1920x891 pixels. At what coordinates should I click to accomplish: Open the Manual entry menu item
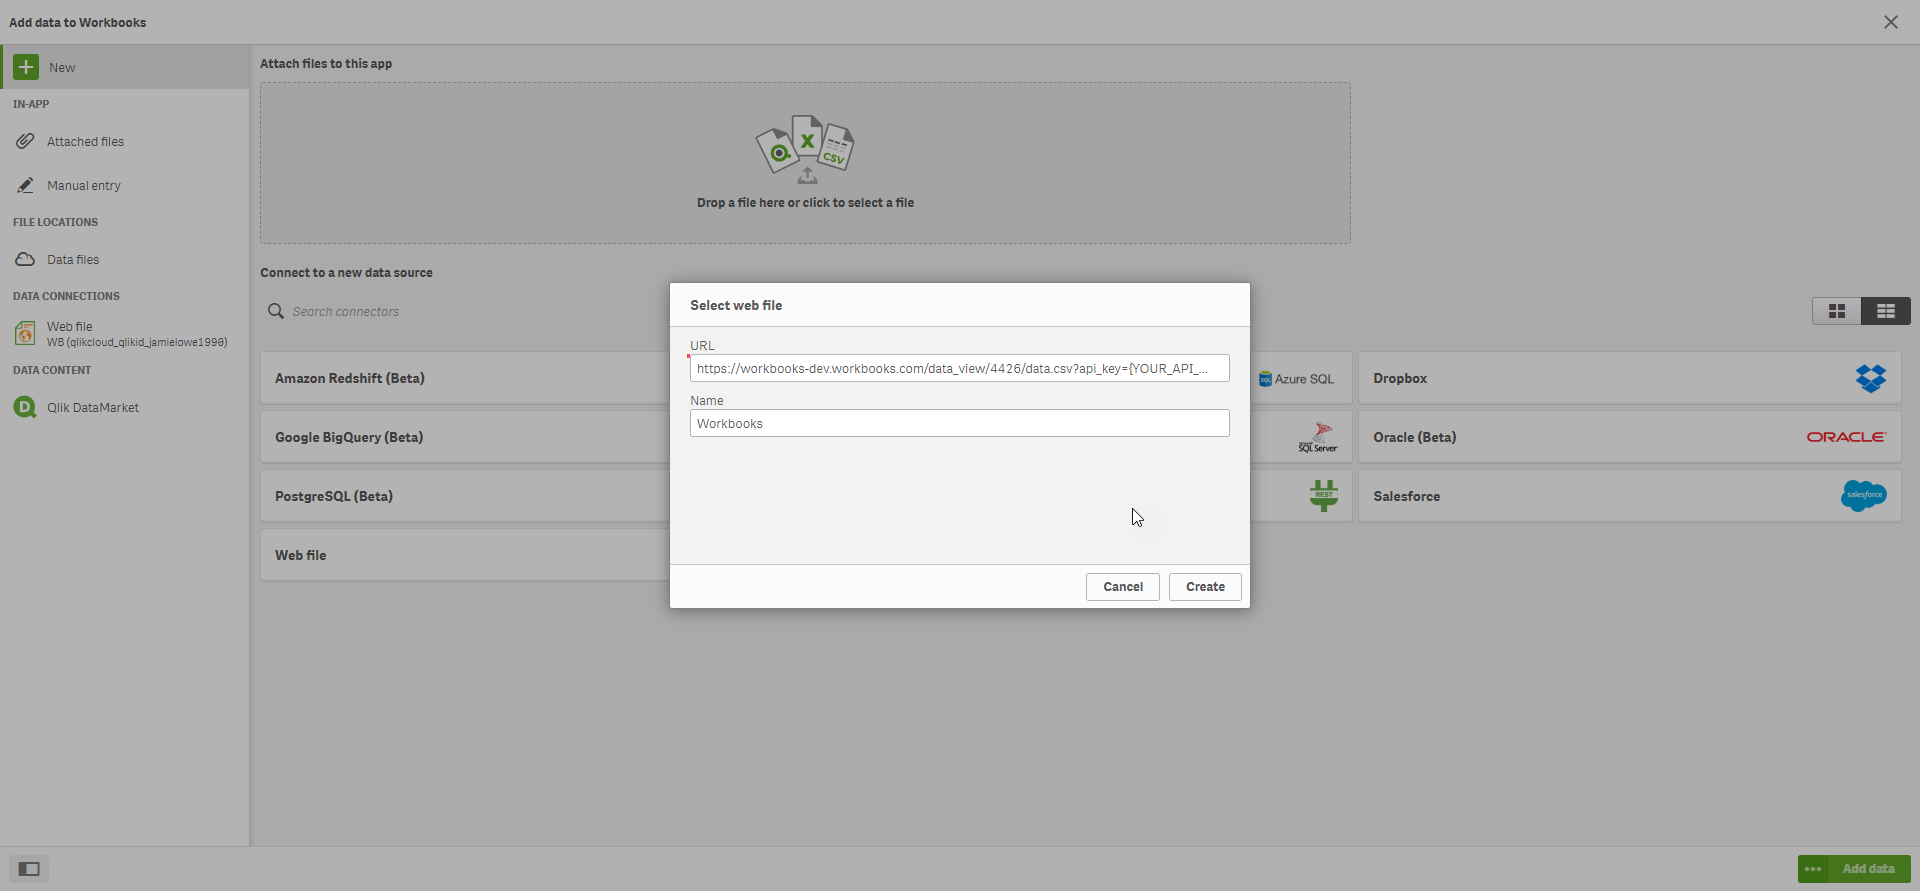coord(124,185)
